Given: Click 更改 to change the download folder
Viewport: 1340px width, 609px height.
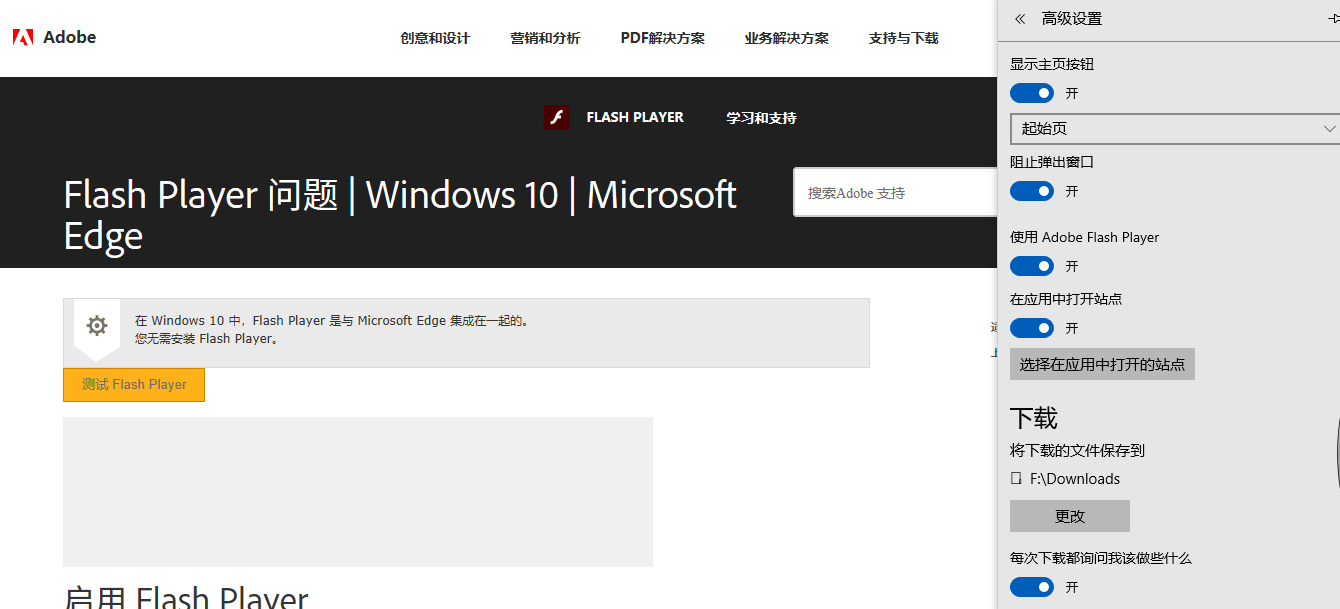Looking at the screenshot, I should (1070, 516).
